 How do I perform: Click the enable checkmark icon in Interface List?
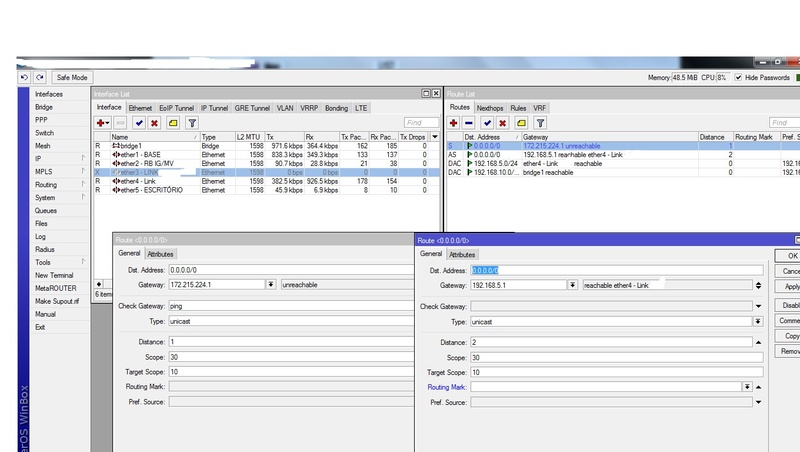tap(139, 122)
